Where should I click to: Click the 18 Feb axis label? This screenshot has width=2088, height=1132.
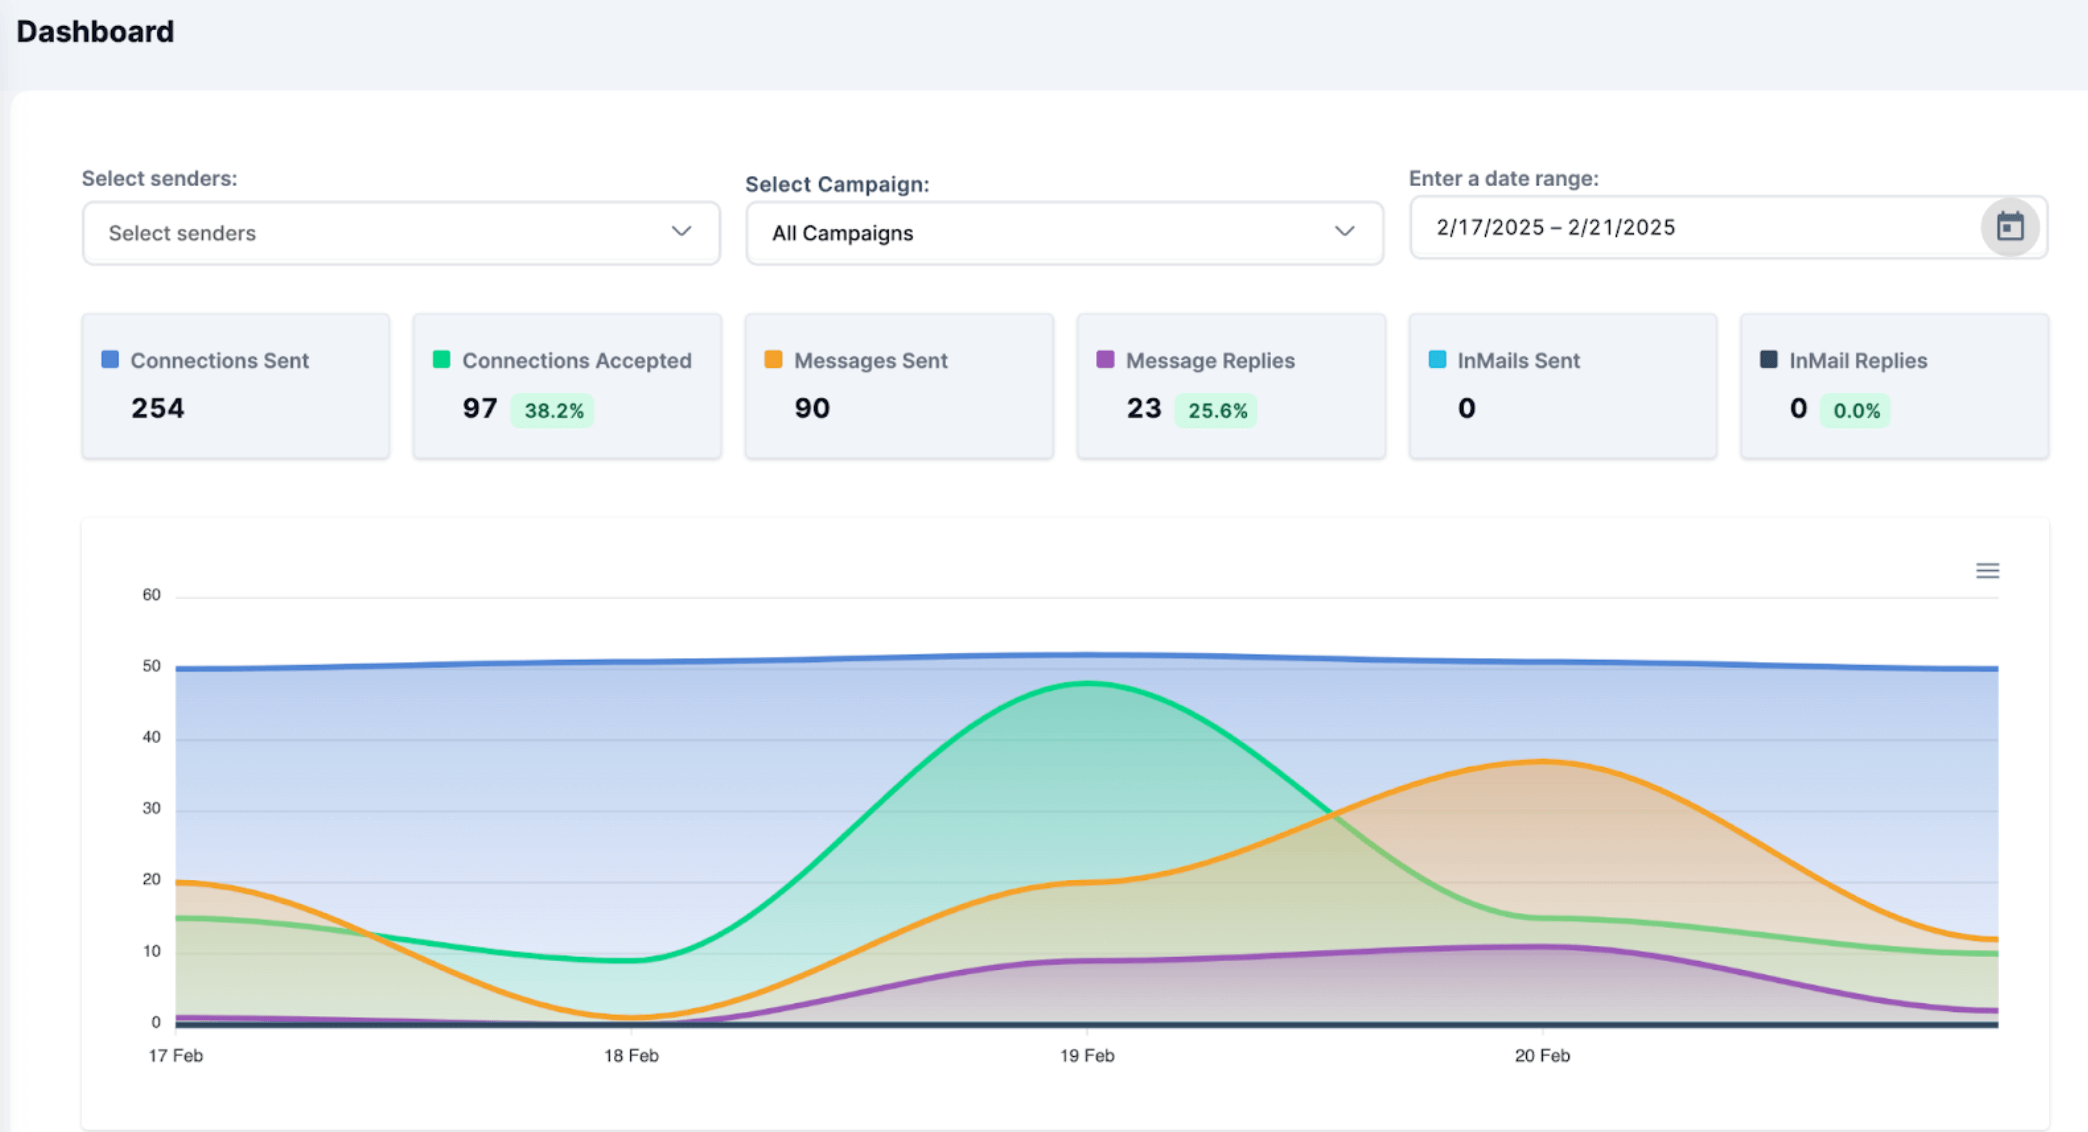(631, 1055)
